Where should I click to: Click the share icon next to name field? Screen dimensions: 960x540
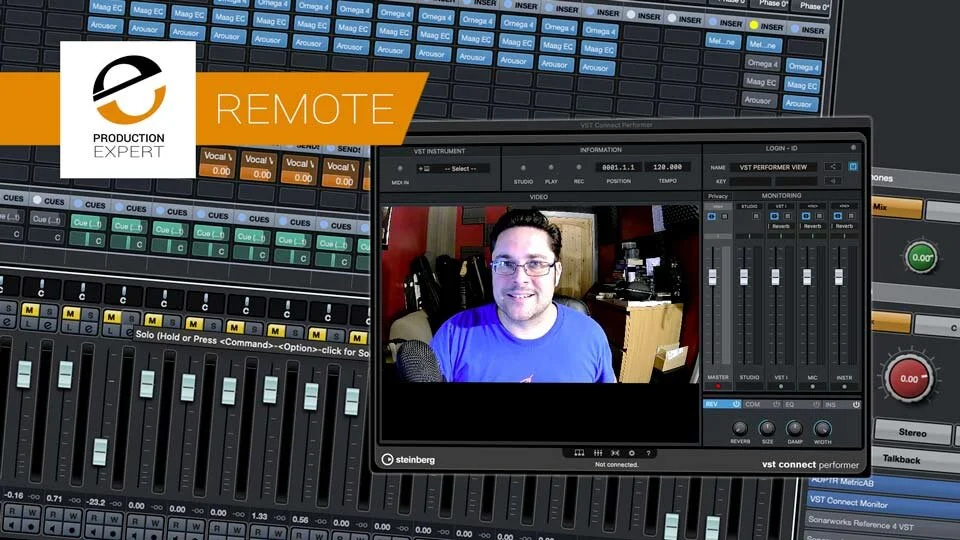click(x=833, y=167)
